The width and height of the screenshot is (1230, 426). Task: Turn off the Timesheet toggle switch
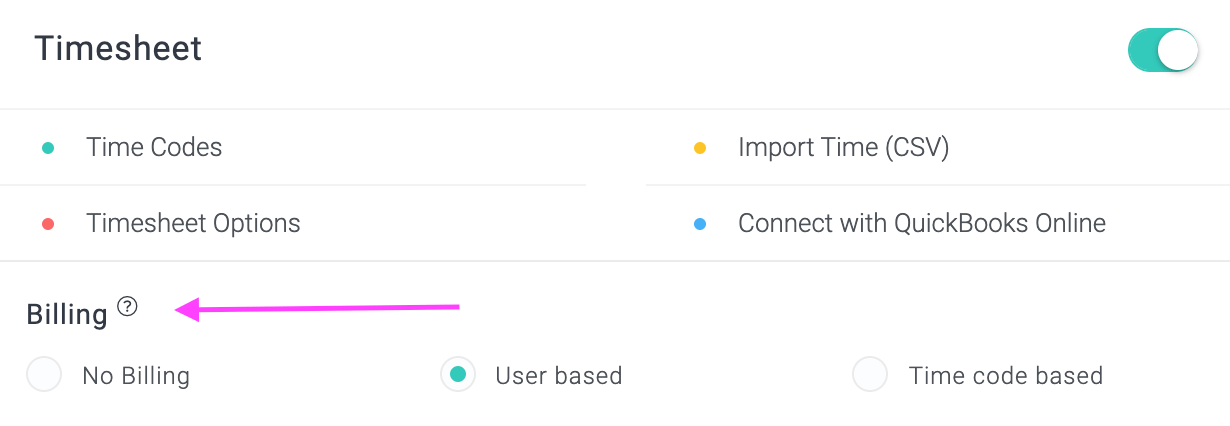point(1163,50)
